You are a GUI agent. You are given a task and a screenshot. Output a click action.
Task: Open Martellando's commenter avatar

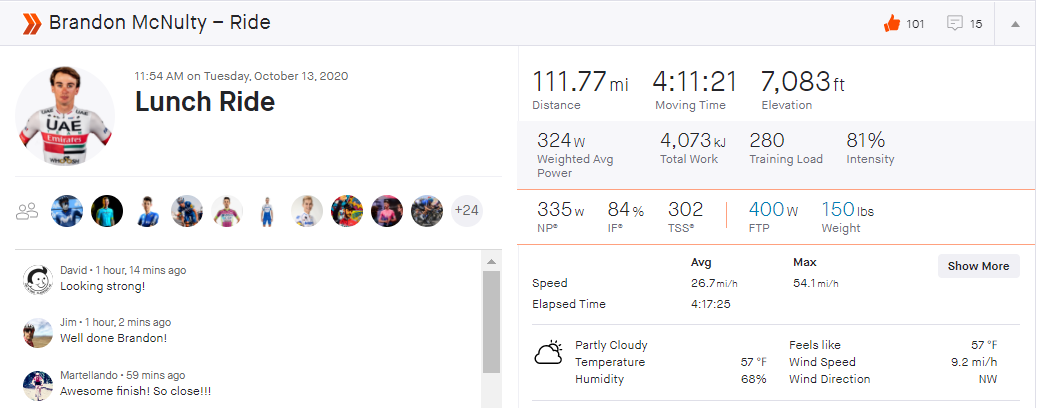[x=38, y=384]
